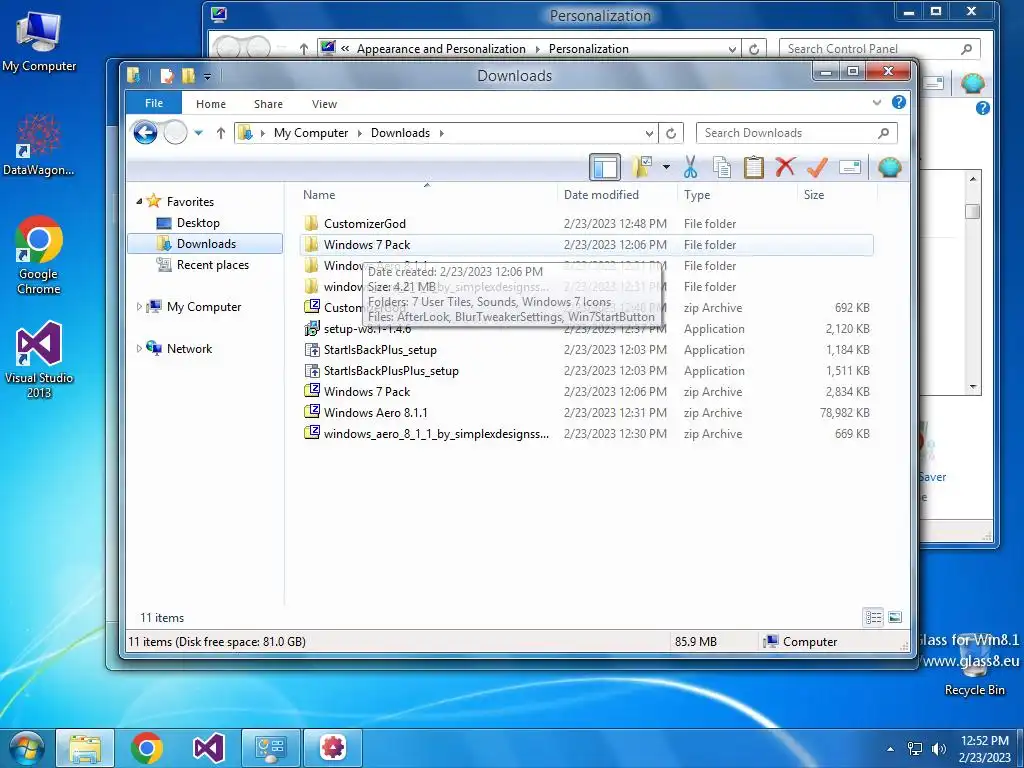Click the Back arrow in Downloads window
The height and width of the screenshot is (768, 1024).
pos(145,133)
